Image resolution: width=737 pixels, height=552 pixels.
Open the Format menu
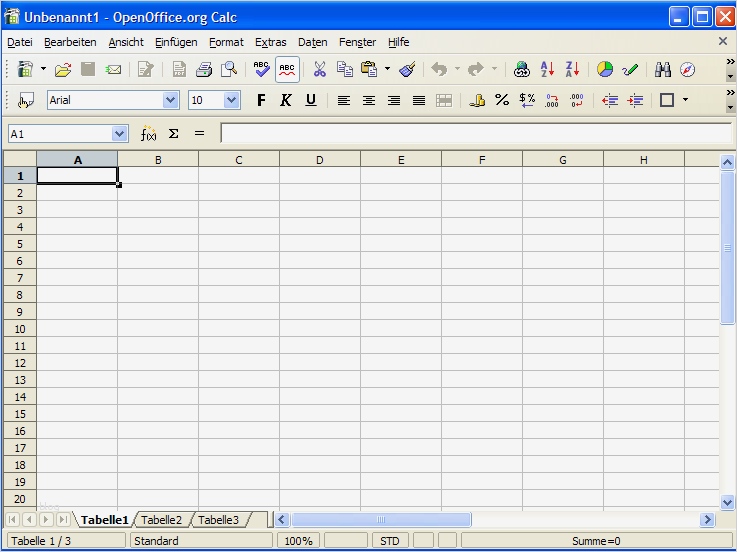coord(226,42)
